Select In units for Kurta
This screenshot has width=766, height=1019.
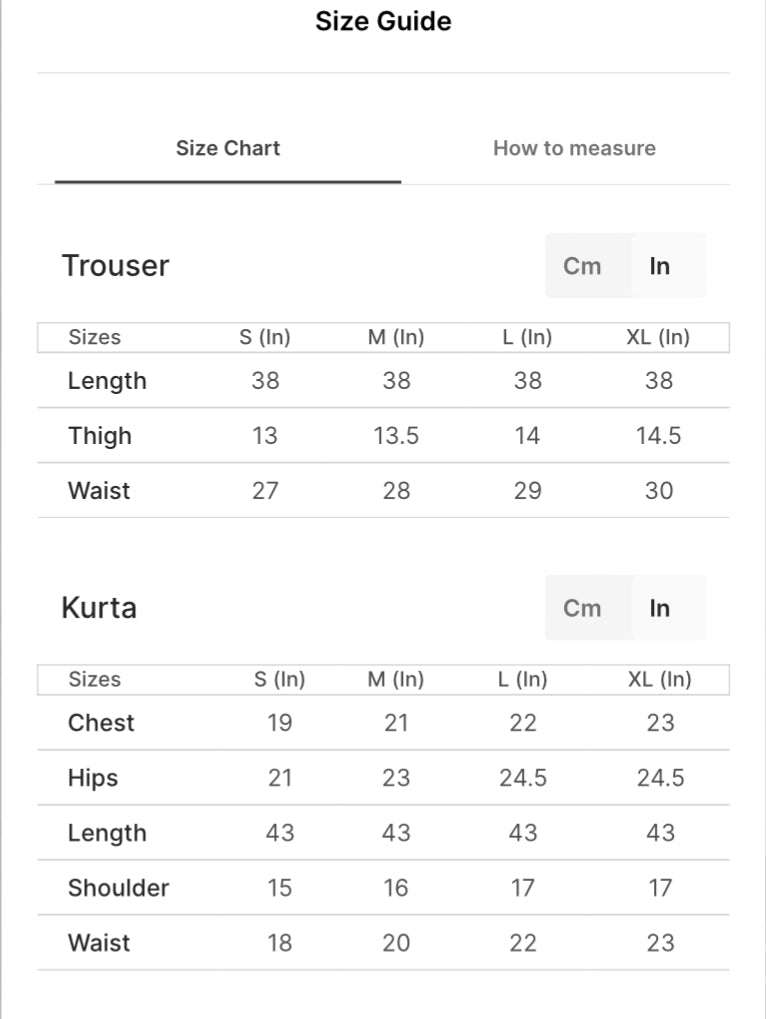tap(660, 608)
